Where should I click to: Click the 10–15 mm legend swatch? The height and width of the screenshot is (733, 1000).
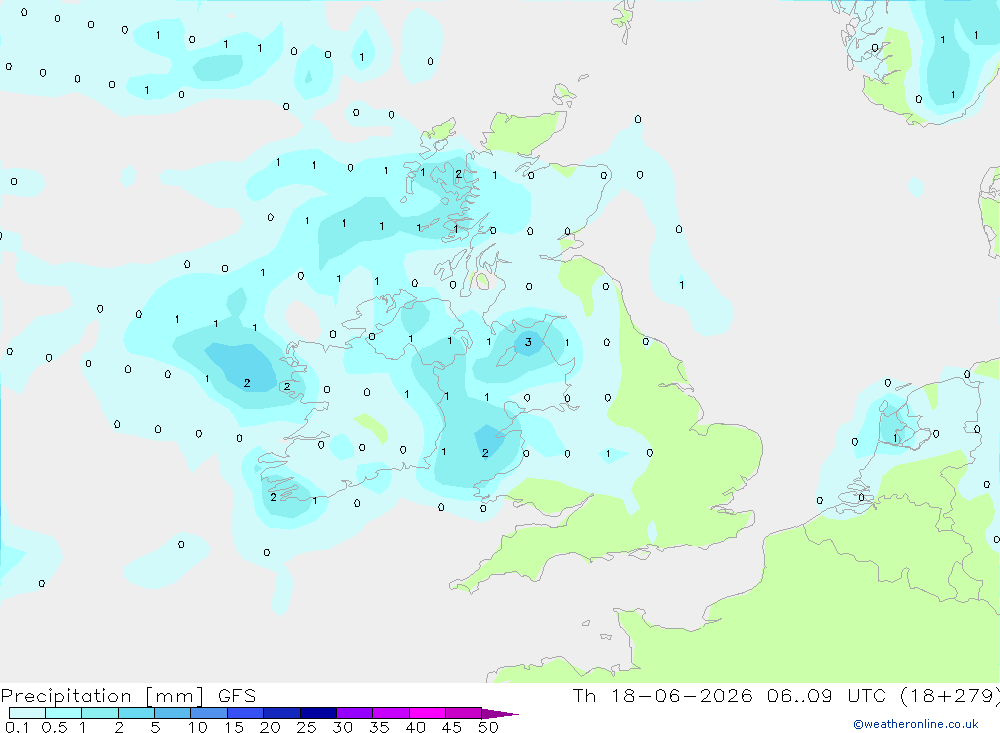pos(209,713)
